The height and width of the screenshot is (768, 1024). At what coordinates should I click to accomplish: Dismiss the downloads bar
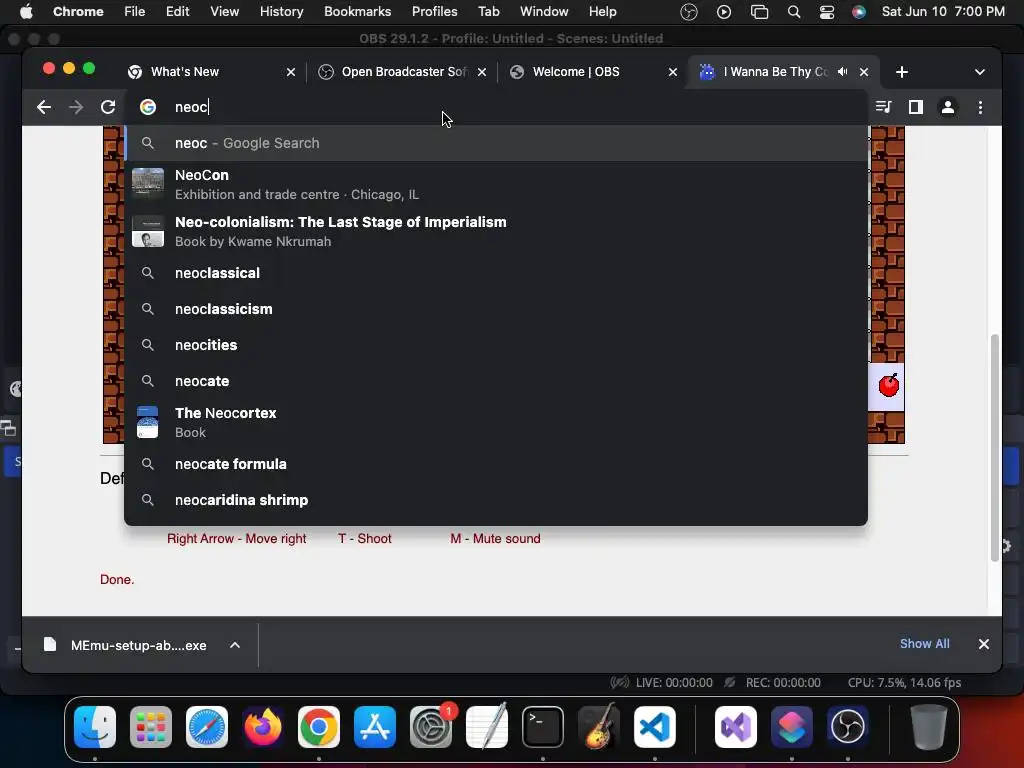coord(984,644)
